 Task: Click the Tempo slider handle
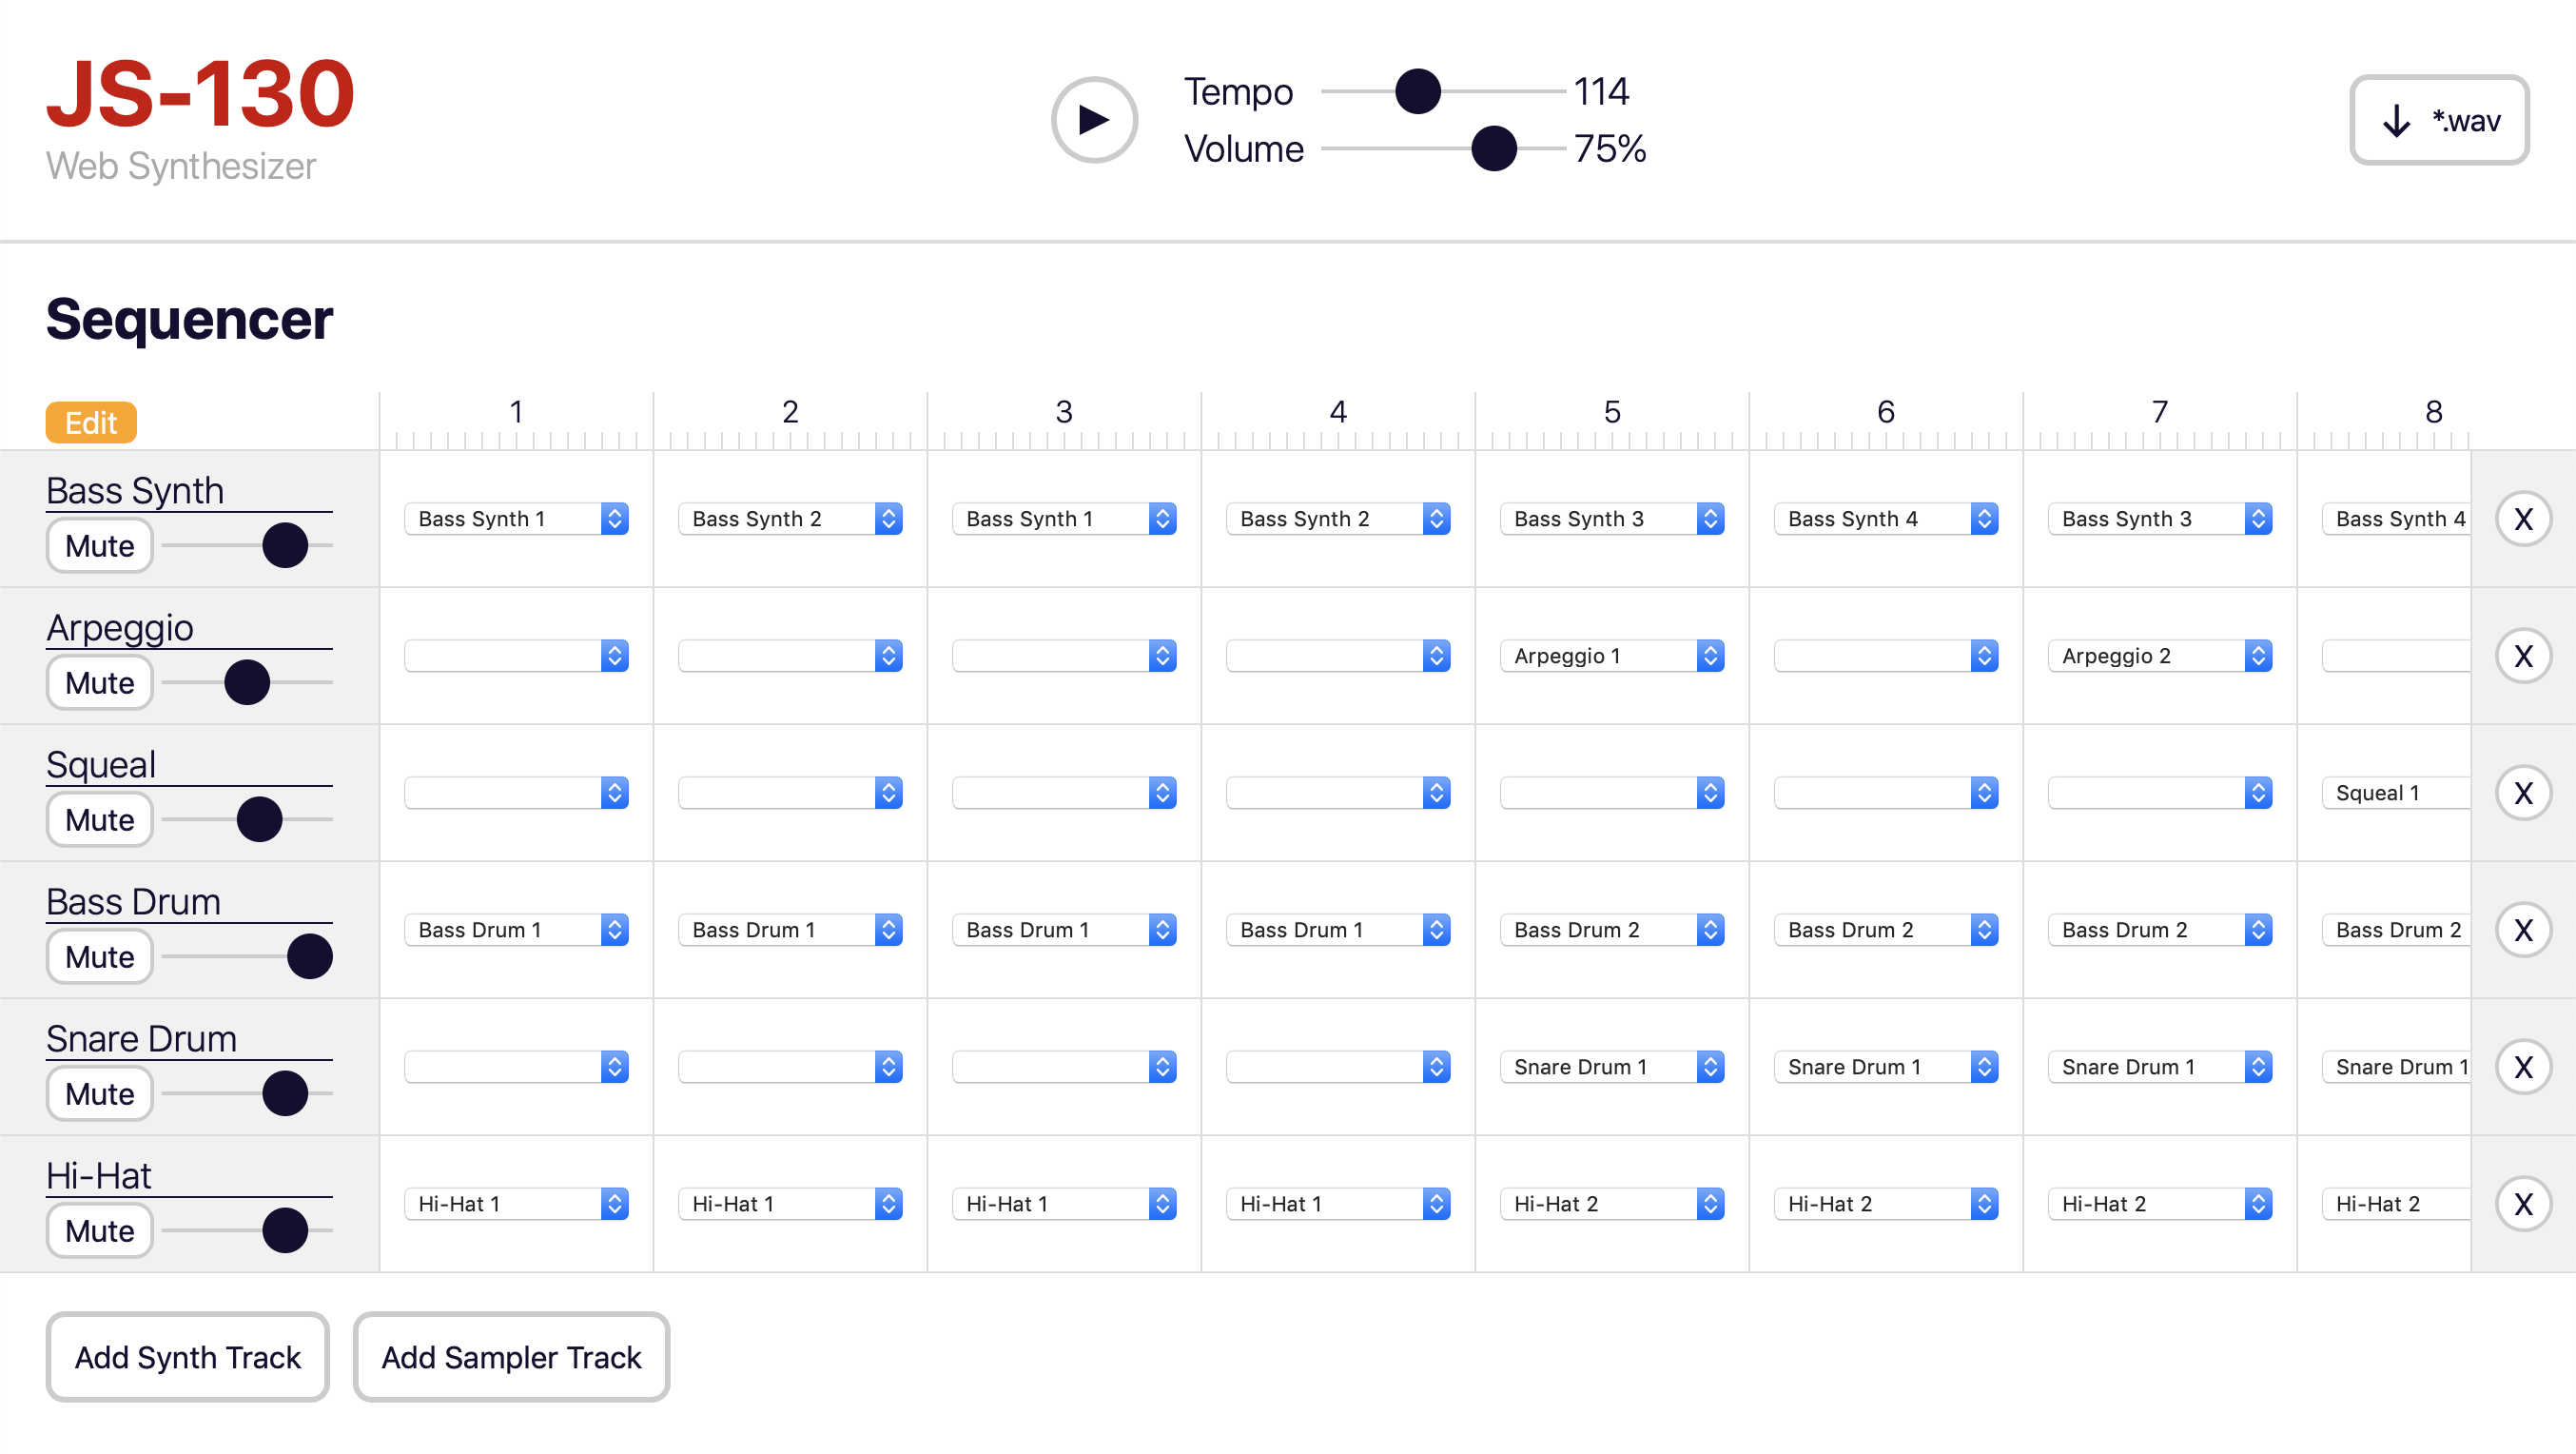[x=1417, y=92]
